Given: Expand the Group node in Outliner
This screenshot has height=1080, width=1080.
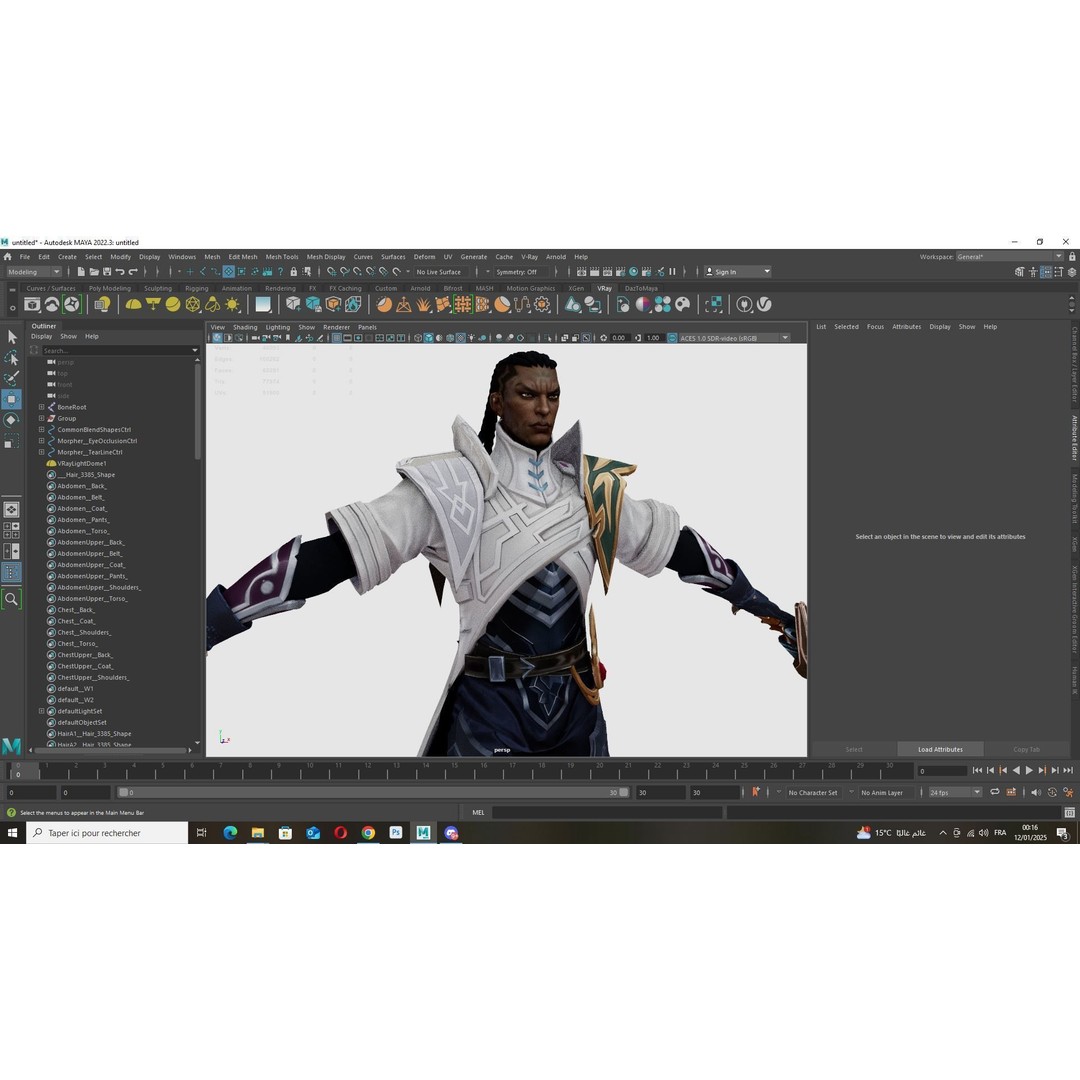Looking at the screenshot, I should [41, 418].
